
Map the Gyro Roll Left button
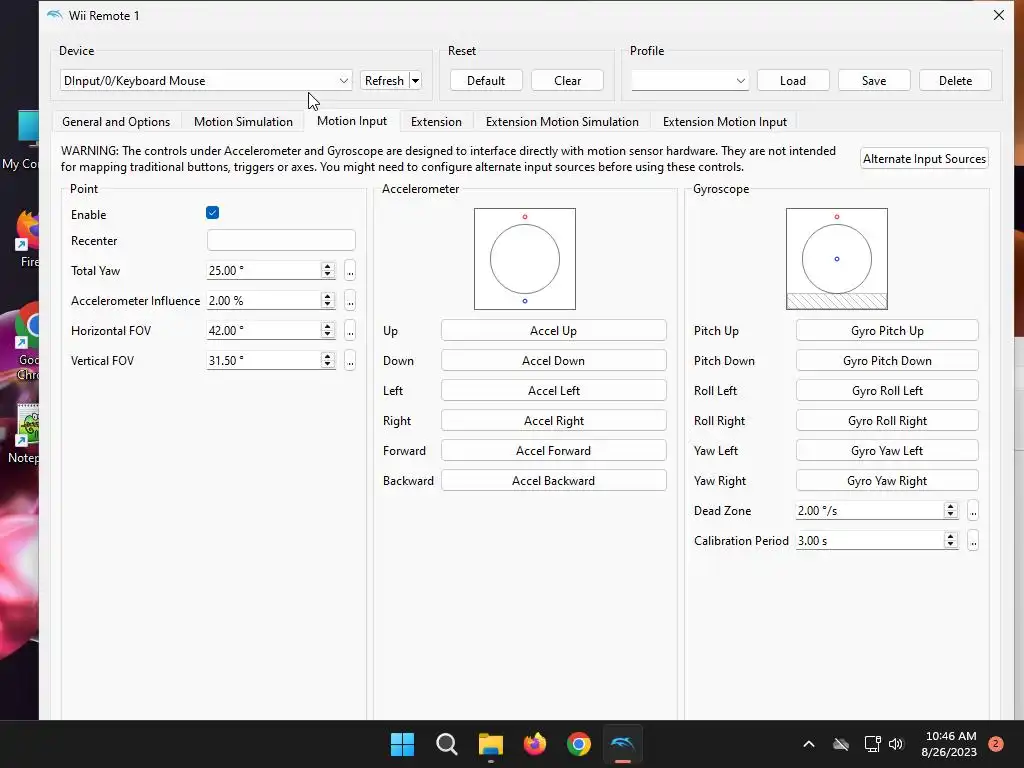point(887,391)
